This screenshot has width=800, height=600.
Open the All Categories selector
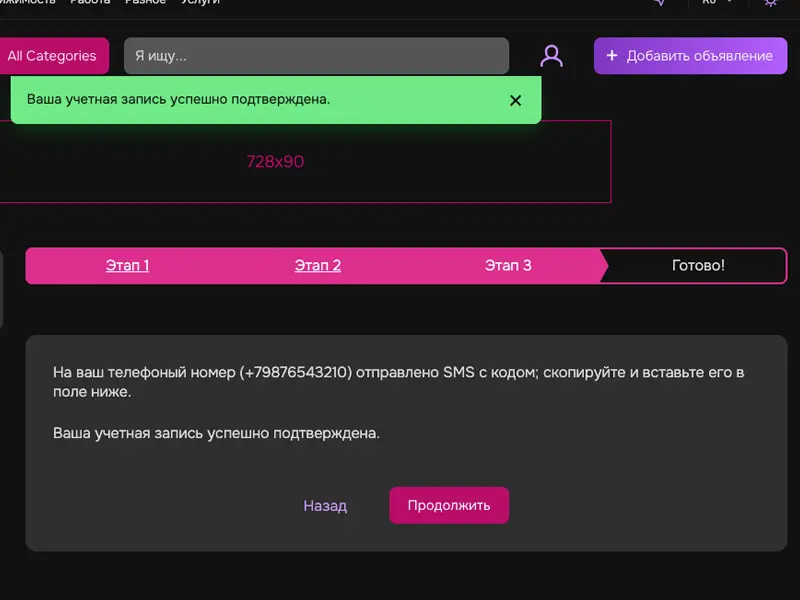pos(51,56)
